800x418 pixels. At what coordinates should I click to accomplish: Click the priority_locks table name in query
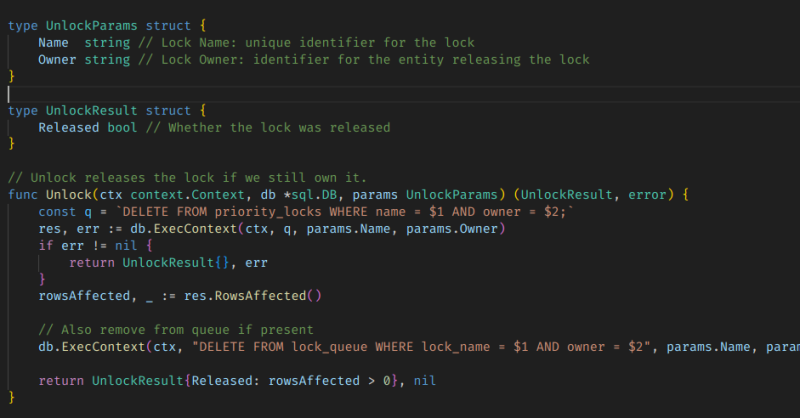pyautogui.click(x=246, y=212)
